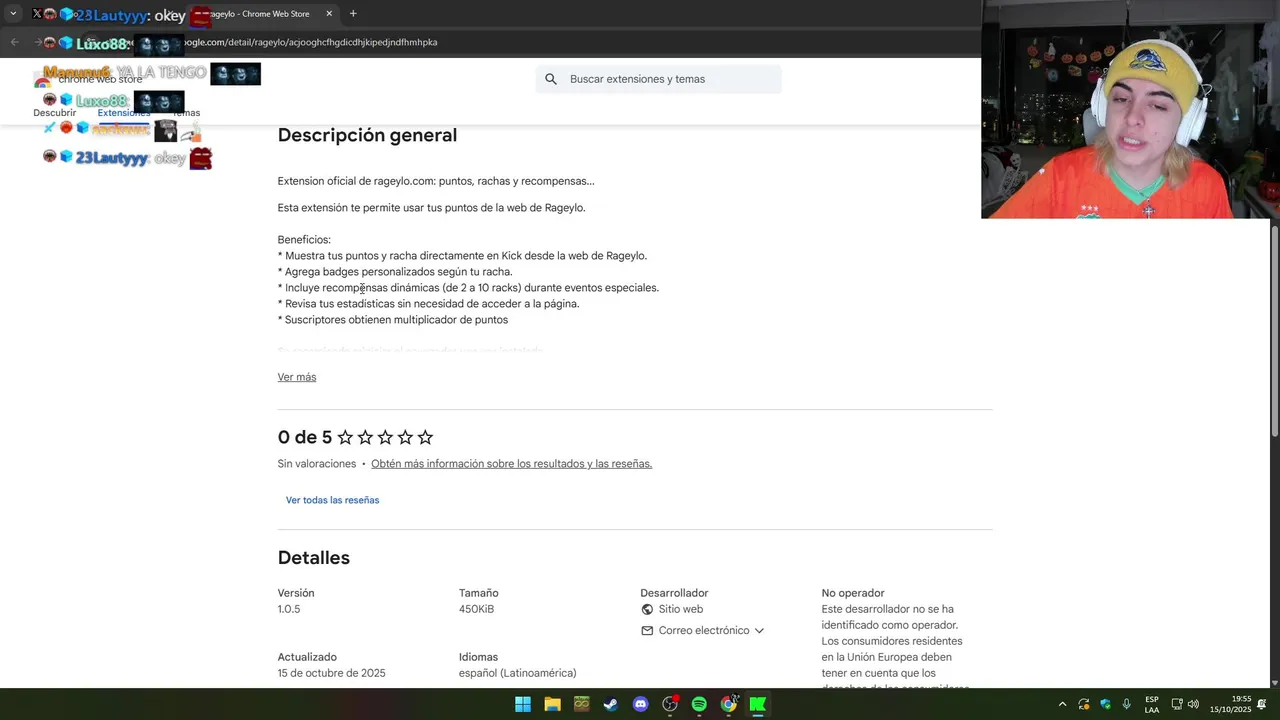Open the volume speaker tray icon
The height and width of the screenshot is (720, 1280).
pyautogui.click(x=1193, y=704)
